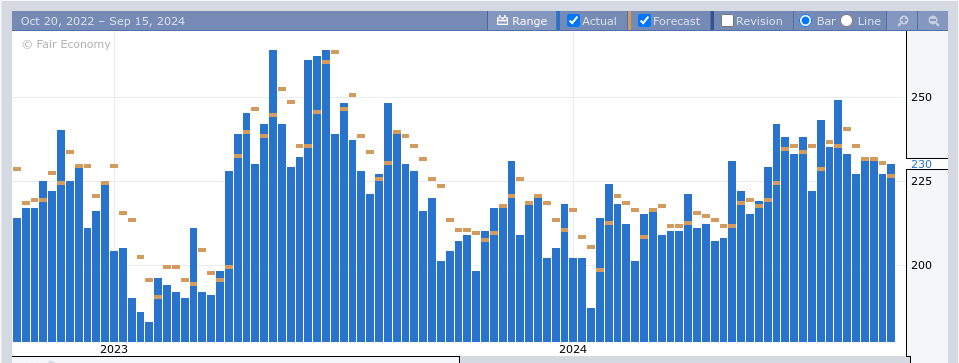The height and width of the screenshot is (363, 959).
Task: Select the Line chart radio option
Action: [x=846, y=21]
